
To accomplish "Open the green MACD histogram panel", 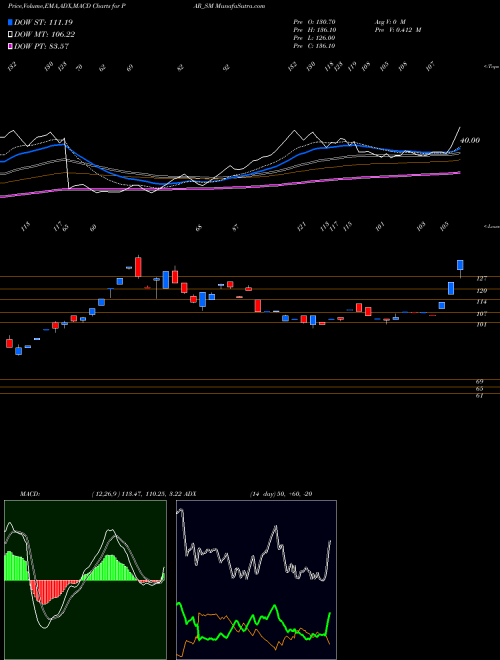I will tap(85, 580).
